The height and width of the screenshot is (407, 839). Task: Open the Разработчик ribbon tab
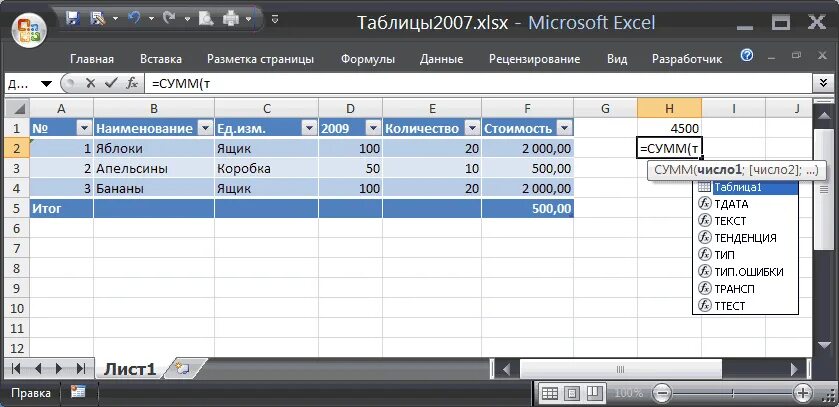click(687, 59)
